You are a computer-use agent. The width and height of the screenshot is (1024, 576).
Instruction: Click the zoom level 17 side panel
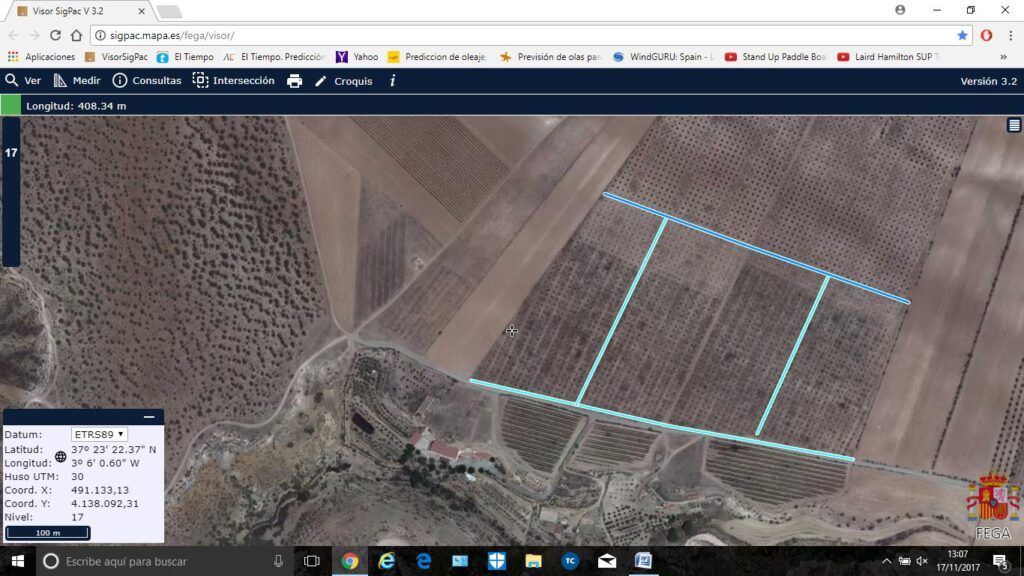[x=10, y=191]
